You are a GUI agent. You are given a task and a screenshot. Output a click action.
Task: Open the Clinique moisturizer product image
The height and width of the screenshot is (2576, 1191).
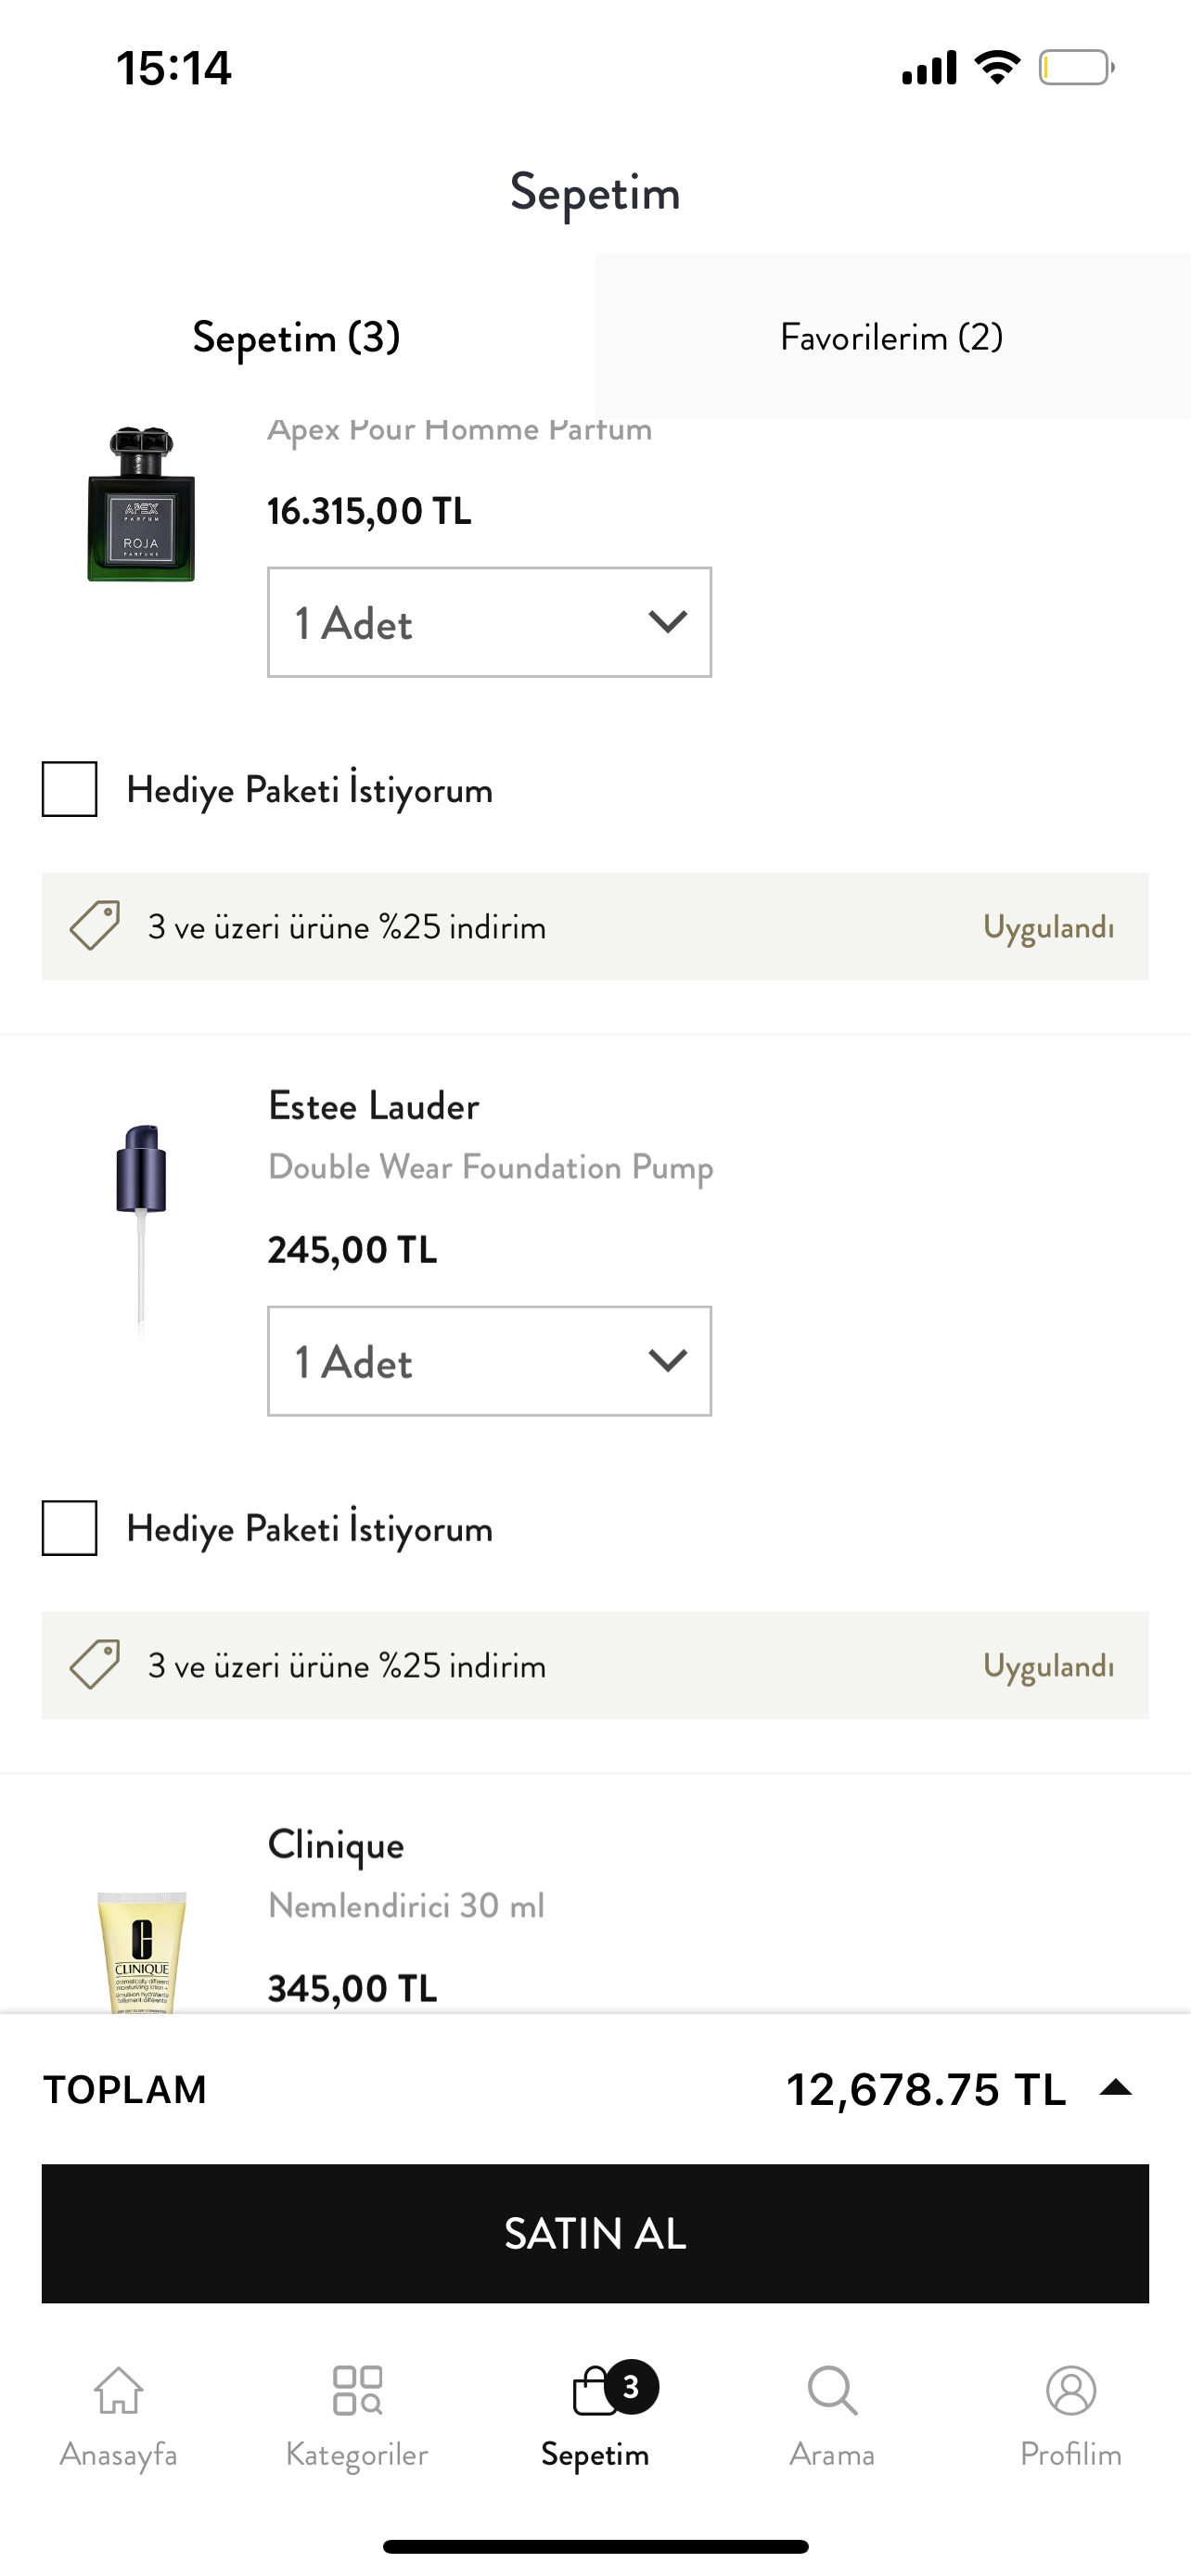pyautogui.click(x=141, y=1951)
